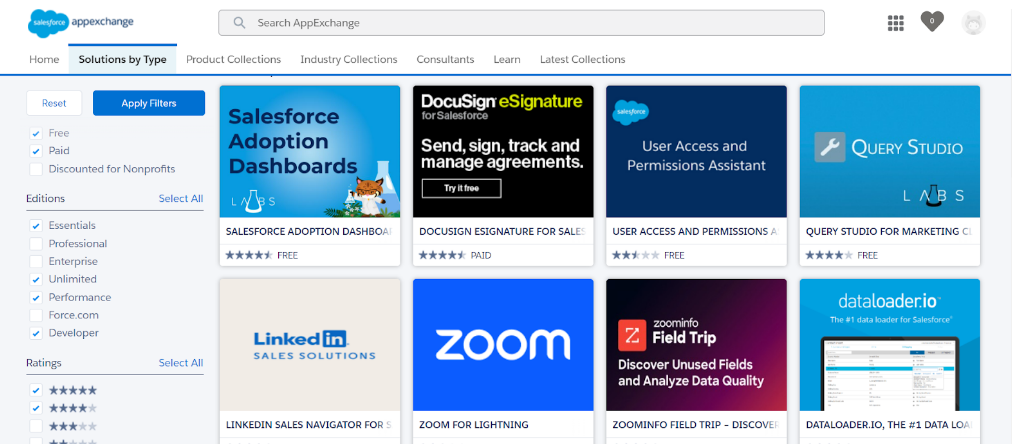Click USER ACCESS AND PERMISSIONS title
This screenshot has width=1012, height=444.
pos(696,231)
